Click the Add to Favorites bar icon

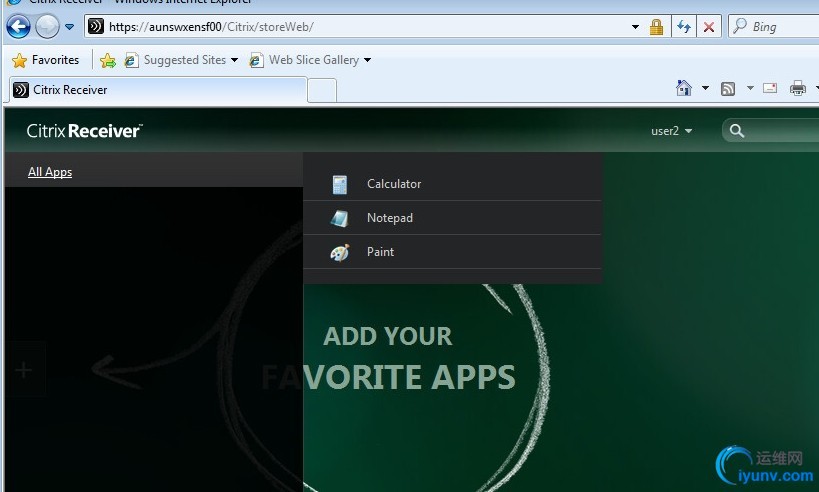coord(108,61)
